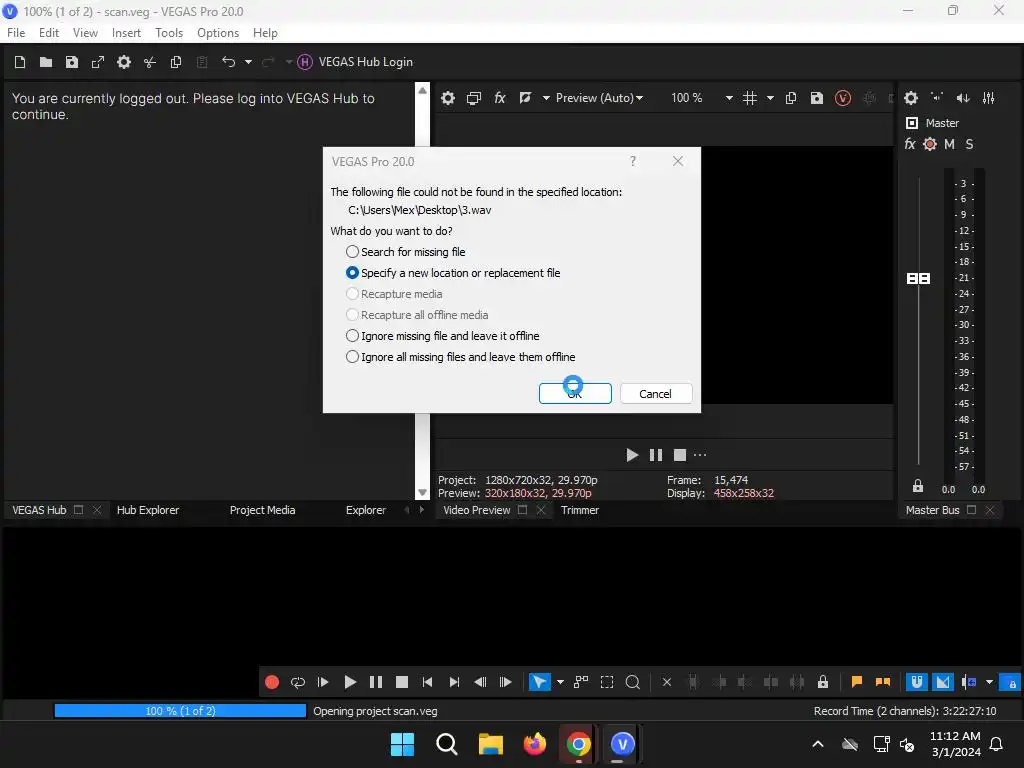The height and width of the screenshot is (768, 1024).
Task: Open a project with the folder icon
Action: [46, 62]
